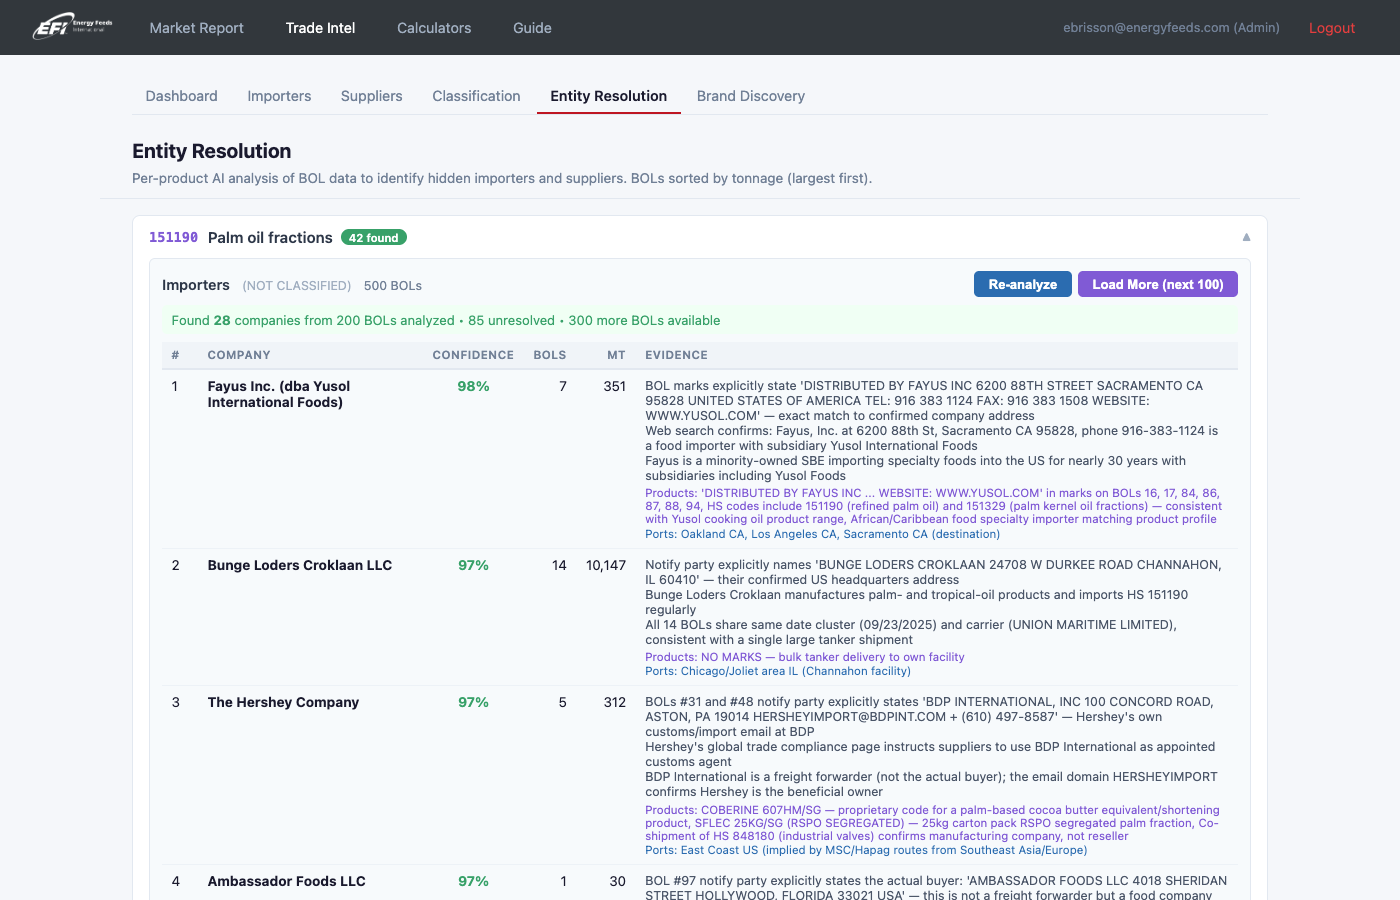
Task: Open the Market Report menu
Action: [x=196, y=28]
